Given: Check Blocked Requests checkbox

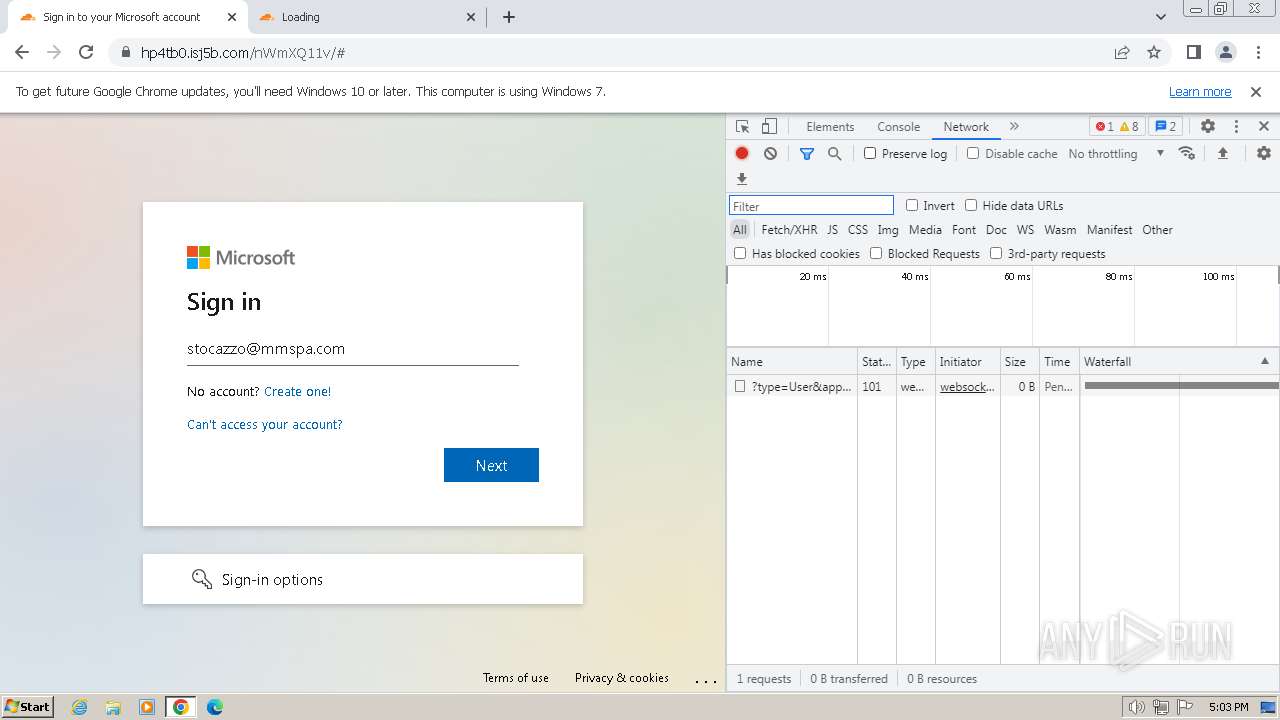Looking at the screenshot, I should pos(876,253).
